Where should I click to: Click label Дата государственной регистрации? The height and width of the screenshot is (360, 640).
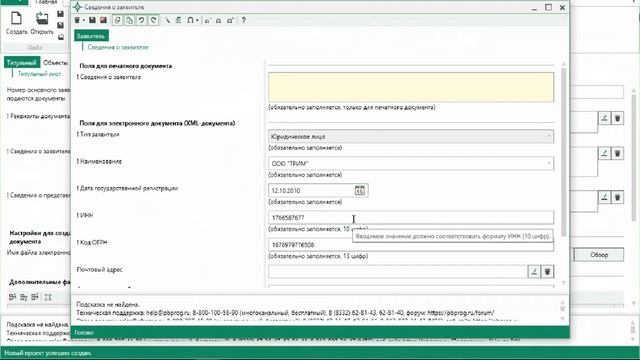129,188
